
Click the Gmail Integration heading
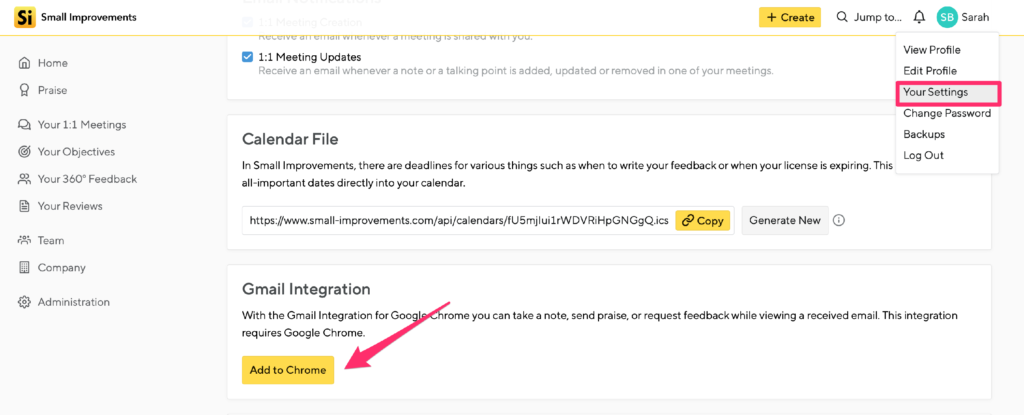pos(306,288)
